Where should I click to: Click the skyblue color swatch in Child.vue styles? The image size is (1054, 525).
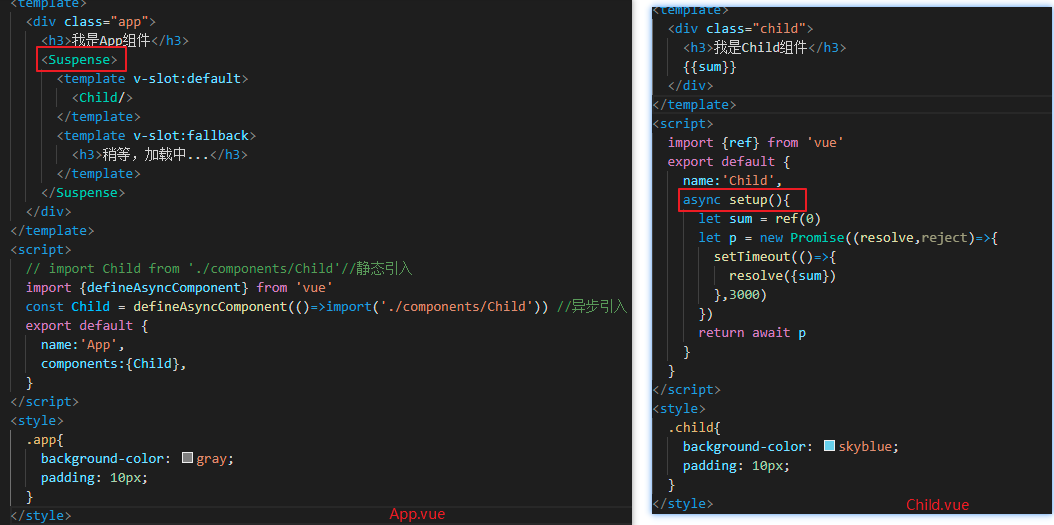point(829,446)
